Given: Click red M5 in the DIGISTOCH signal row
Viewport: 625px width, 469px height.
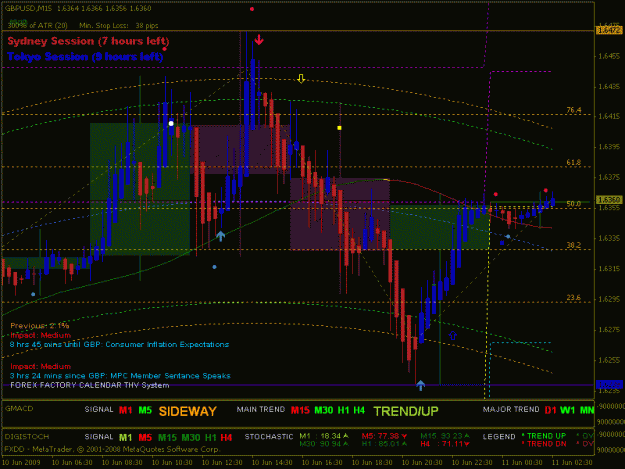Looking at the screenshot, I should click(145, 438).
